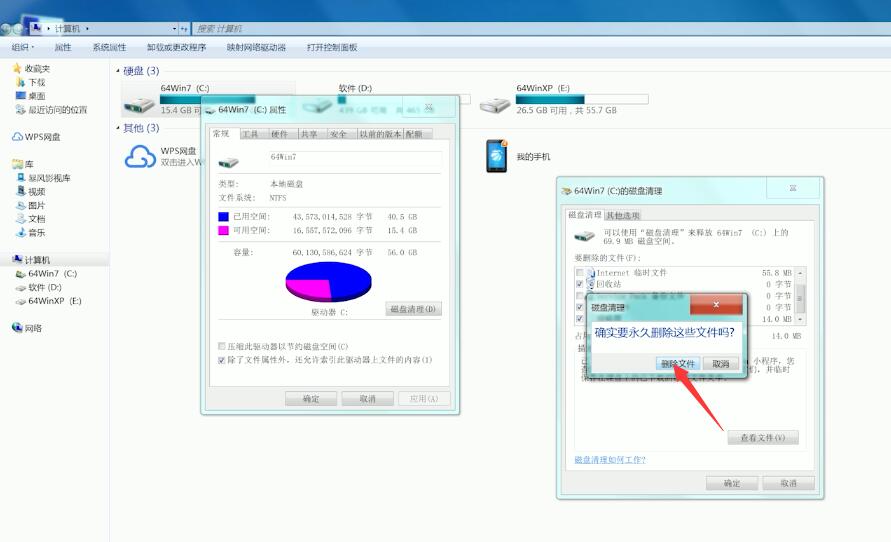Select the 库 libraries node in sidebar
Viewport: 891px width, 542px height.
pos(23,164)
